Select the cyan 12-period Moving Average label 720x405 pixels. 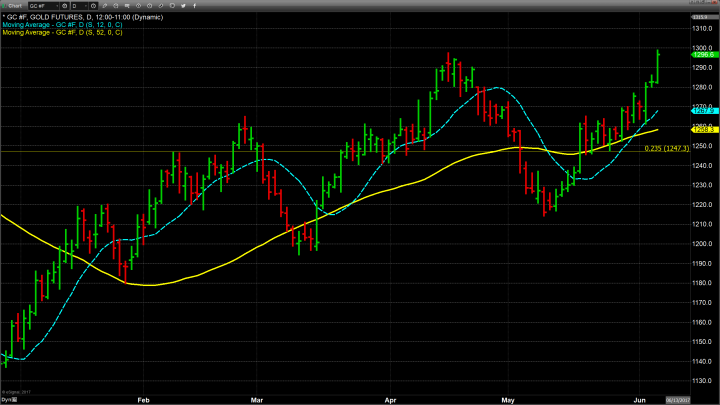[x=60, y=25]
